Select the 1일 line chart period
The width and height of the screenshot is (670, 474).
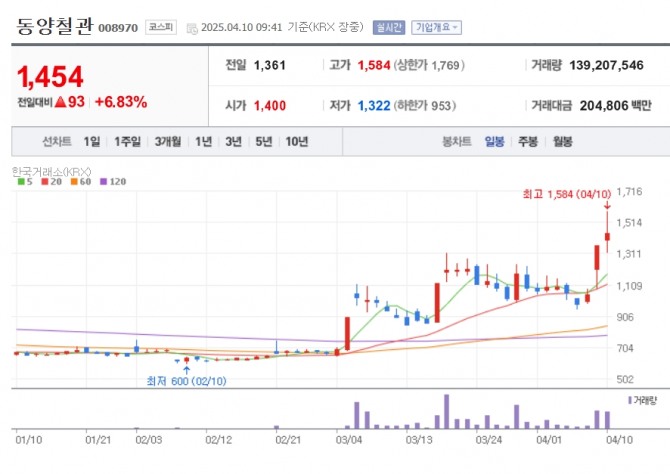pyautogui.click(x=91, y=141)
